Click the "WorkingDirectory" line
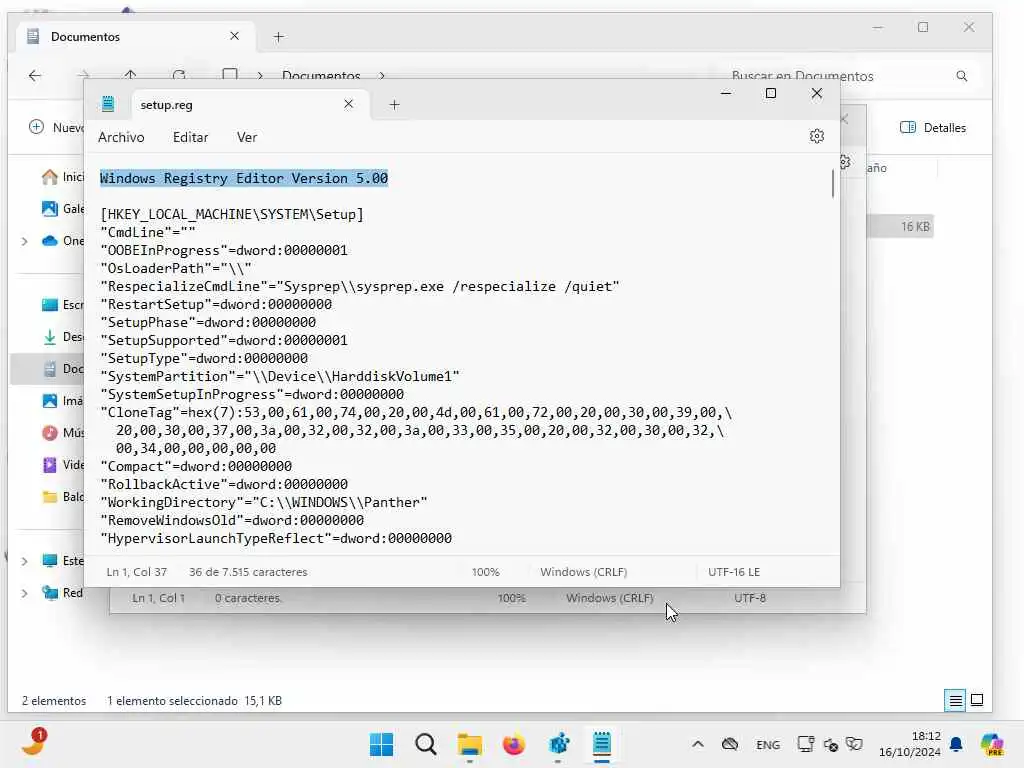Image resolution: width=1024 pixels, height=768 pixels. coord(264,502)
